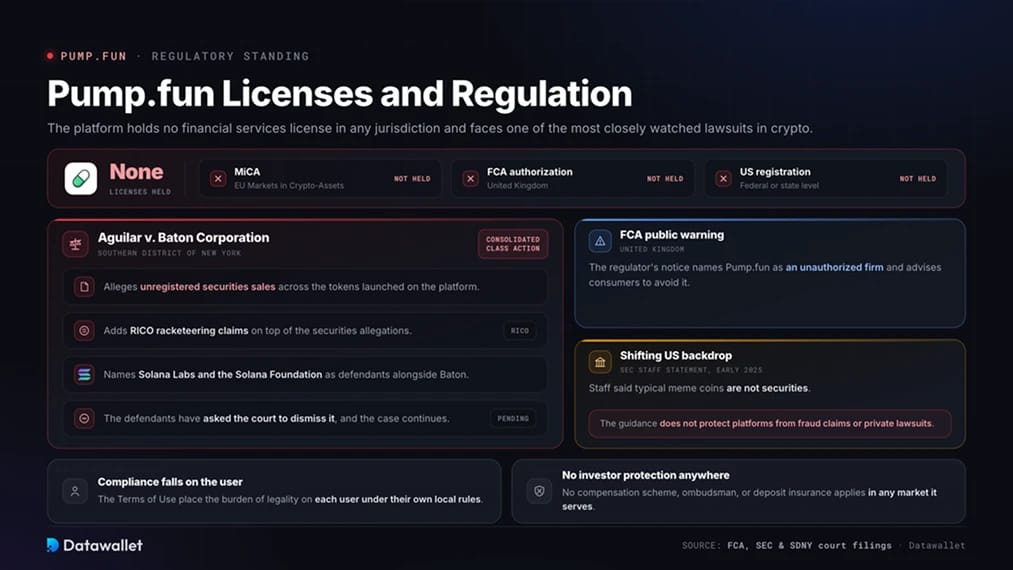Click the X icon next to MiCA

click(x=218, y=178)
